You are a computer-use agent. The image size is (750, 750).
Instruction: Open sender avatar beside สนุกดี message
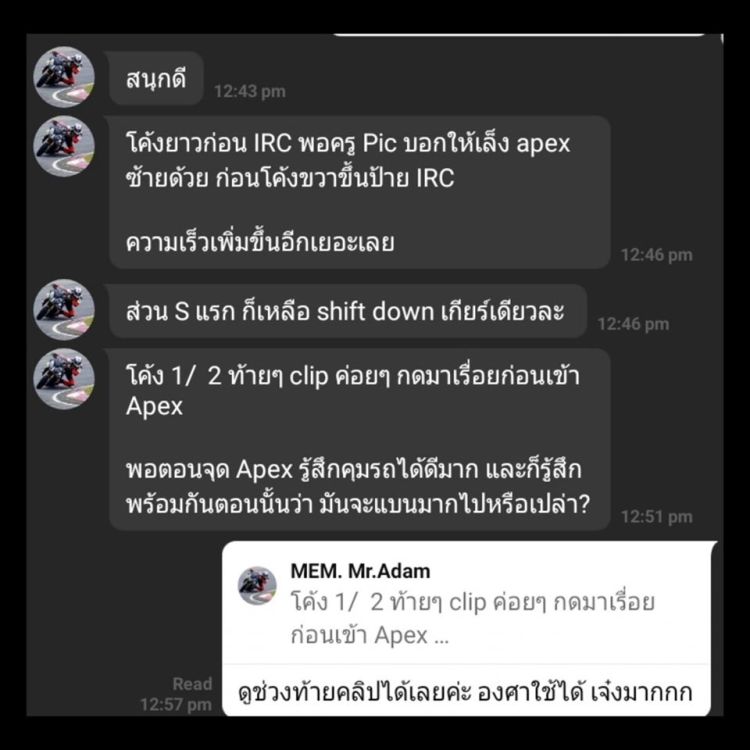pyautogui.click(x=64, y=77)
